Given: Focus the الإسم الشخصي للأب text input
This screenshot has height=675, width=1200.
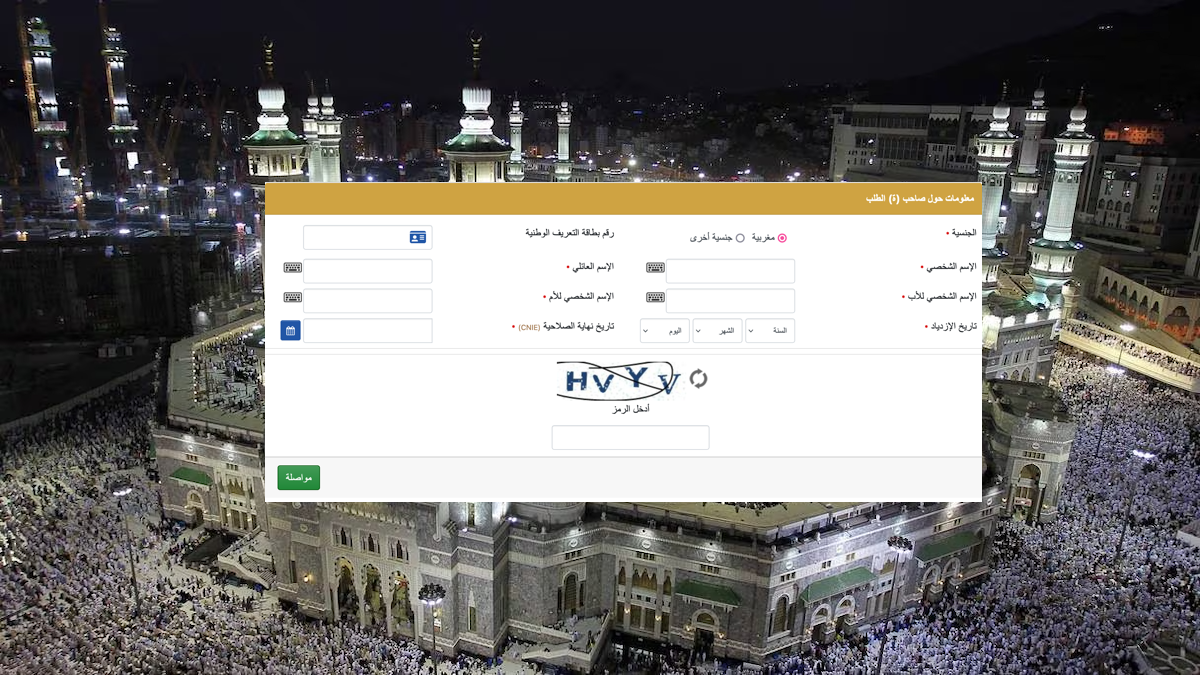Looking at the screenshot, I should point(730,301).
